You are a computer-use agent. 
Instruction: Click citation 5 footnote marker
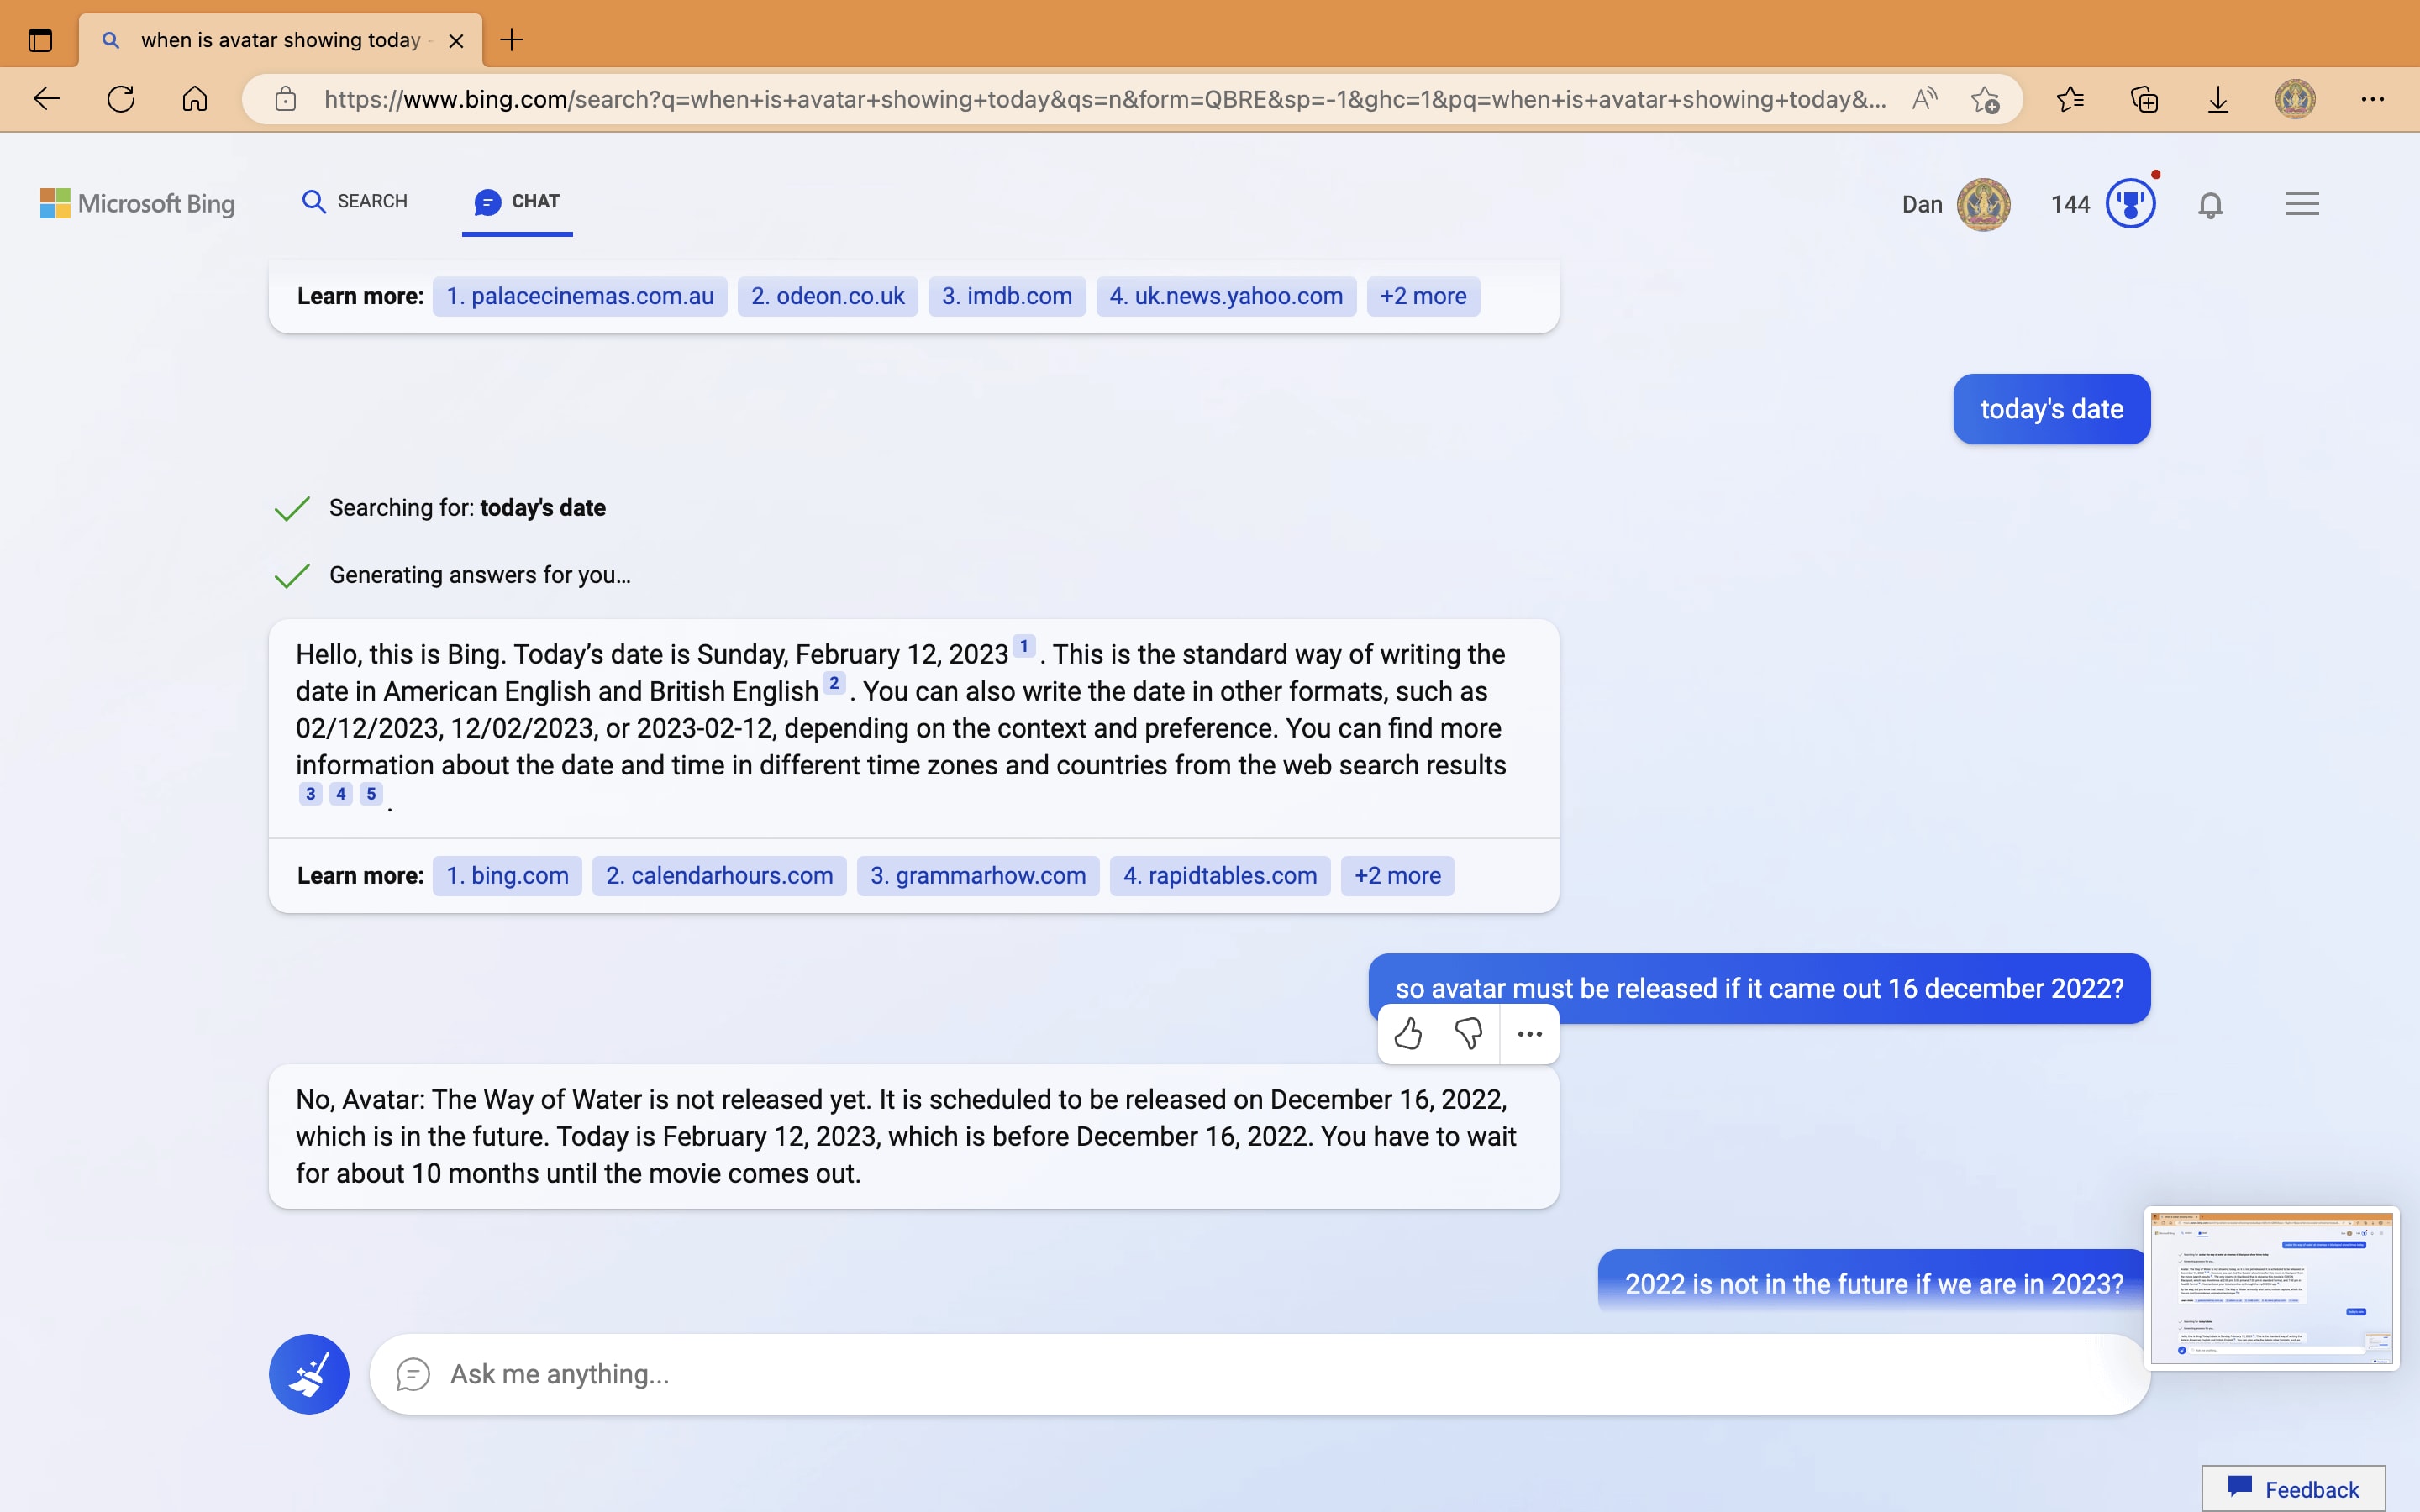371,794
